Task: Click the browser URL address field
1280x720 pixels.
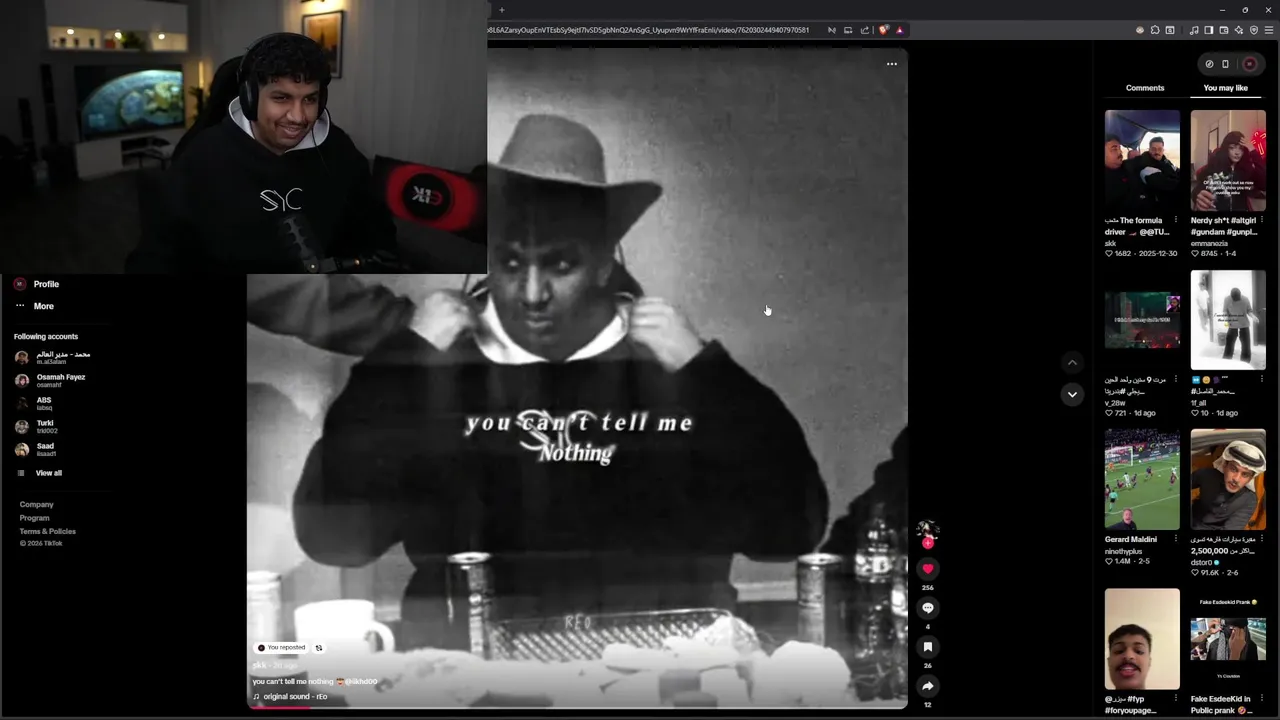Action: pyautogui.click(x=648, y=30)
